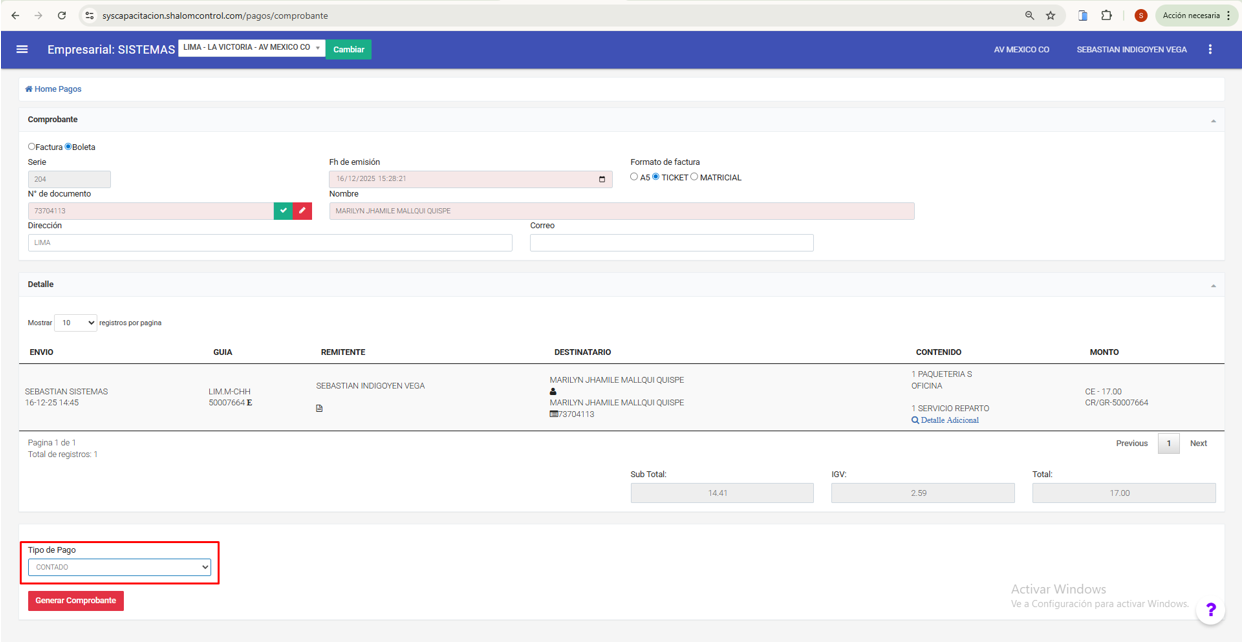Select the Factura radio button
Image resolution: width=1242 pixels, height=644 pixels.
coord(32,147)
